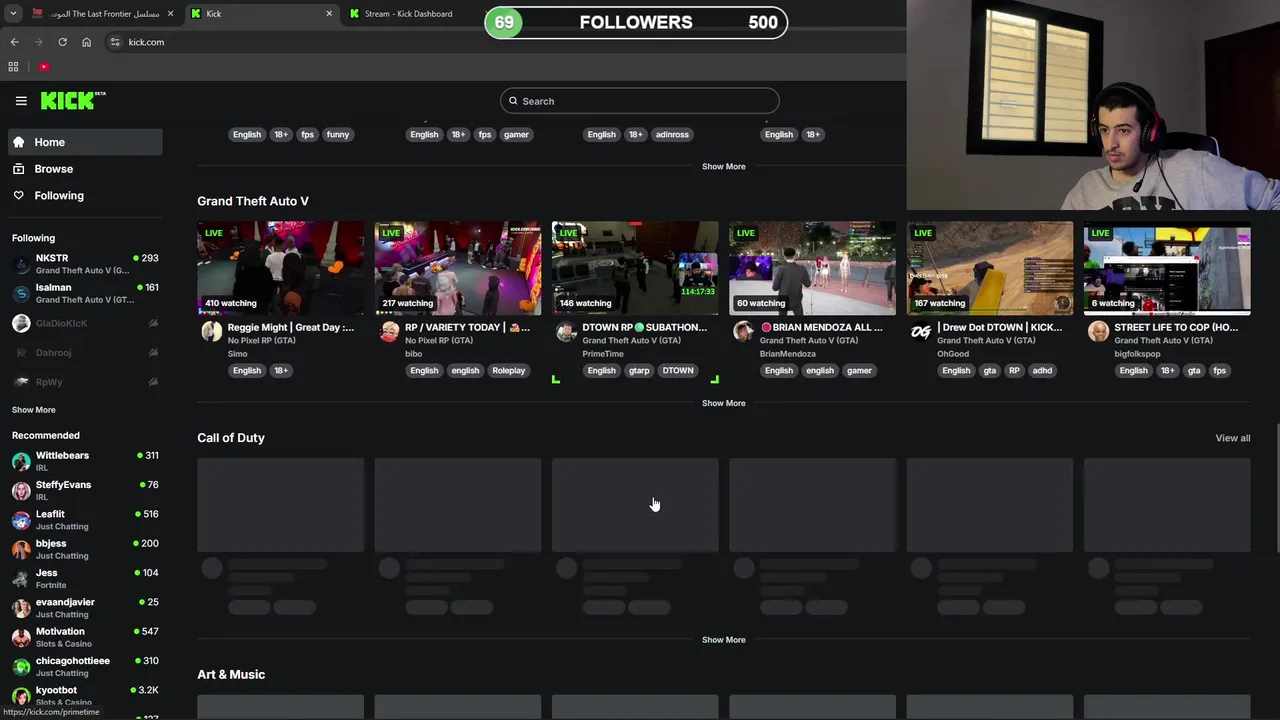Close the Kick browser tab
The width and height of the screenshot is (1280, 720).
[x=329, y=14]
